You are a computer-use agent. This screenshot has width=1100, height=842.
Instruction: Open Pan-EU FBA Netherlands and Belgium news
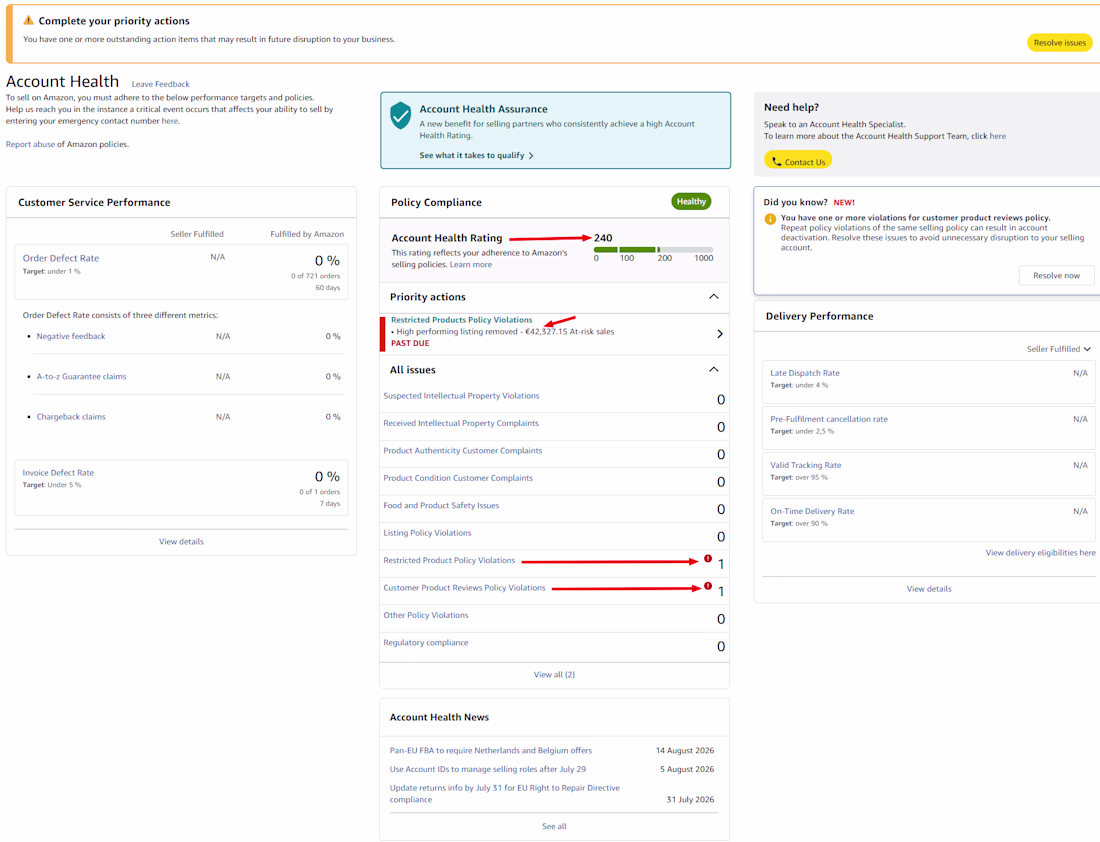click(490, 750)
